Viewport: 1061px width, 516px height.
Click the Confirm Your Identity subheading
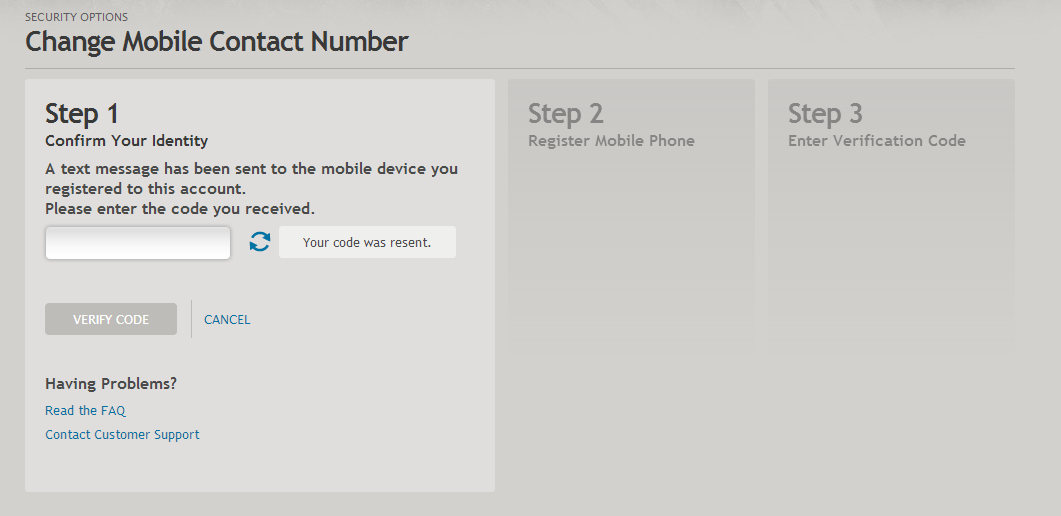(x=127, y=141)
